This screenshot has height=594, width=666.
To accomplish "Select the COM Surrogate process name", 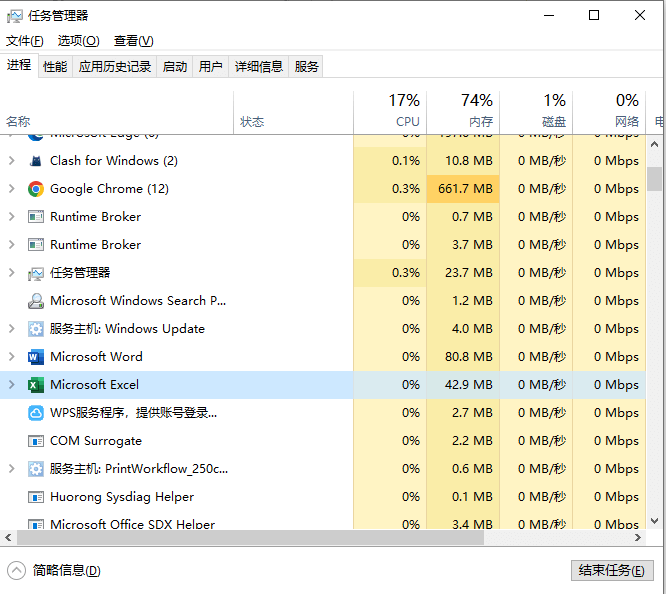I will click(x=96, y=441).
